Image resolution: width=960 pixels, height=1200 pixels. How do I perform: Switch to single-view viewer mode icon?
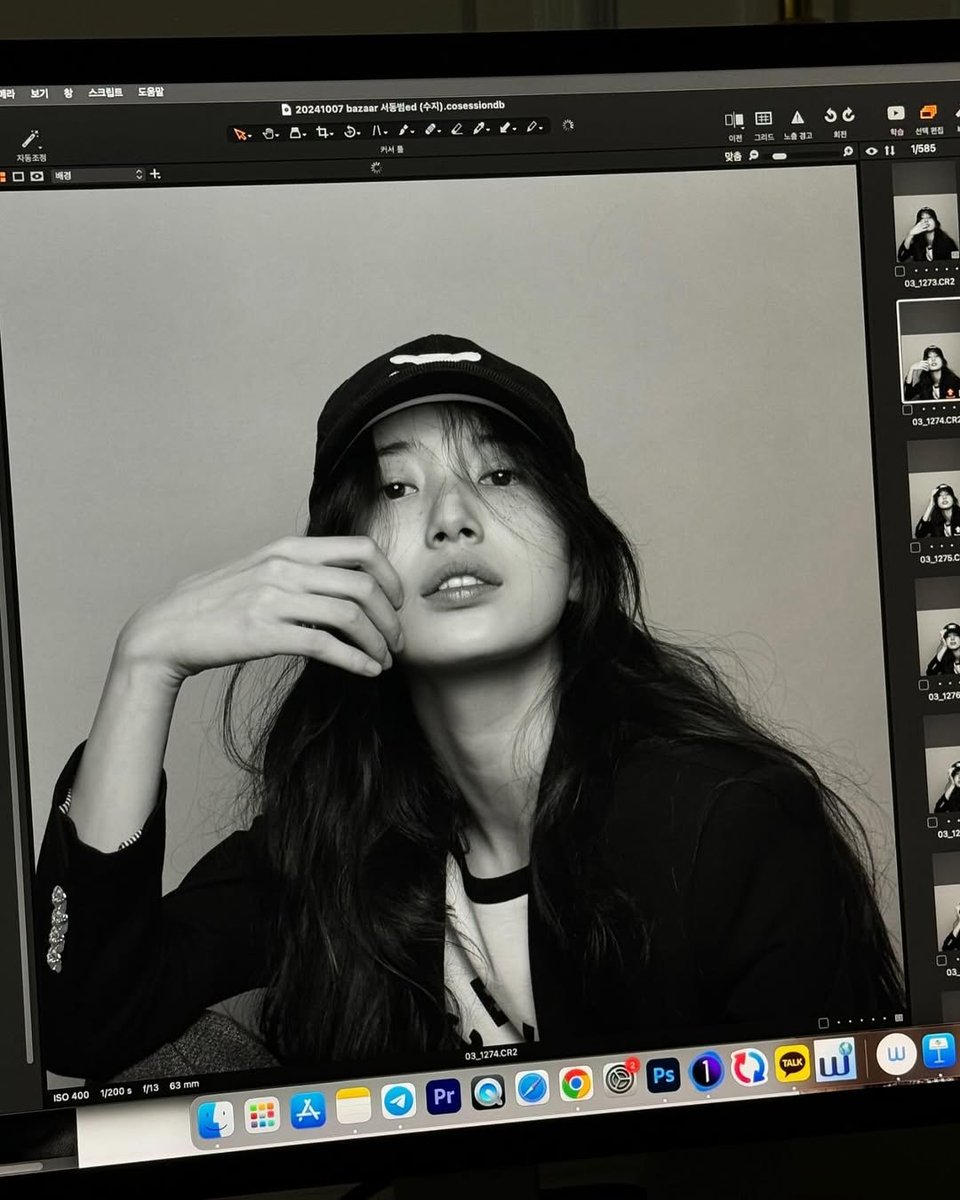click(18, 176)
